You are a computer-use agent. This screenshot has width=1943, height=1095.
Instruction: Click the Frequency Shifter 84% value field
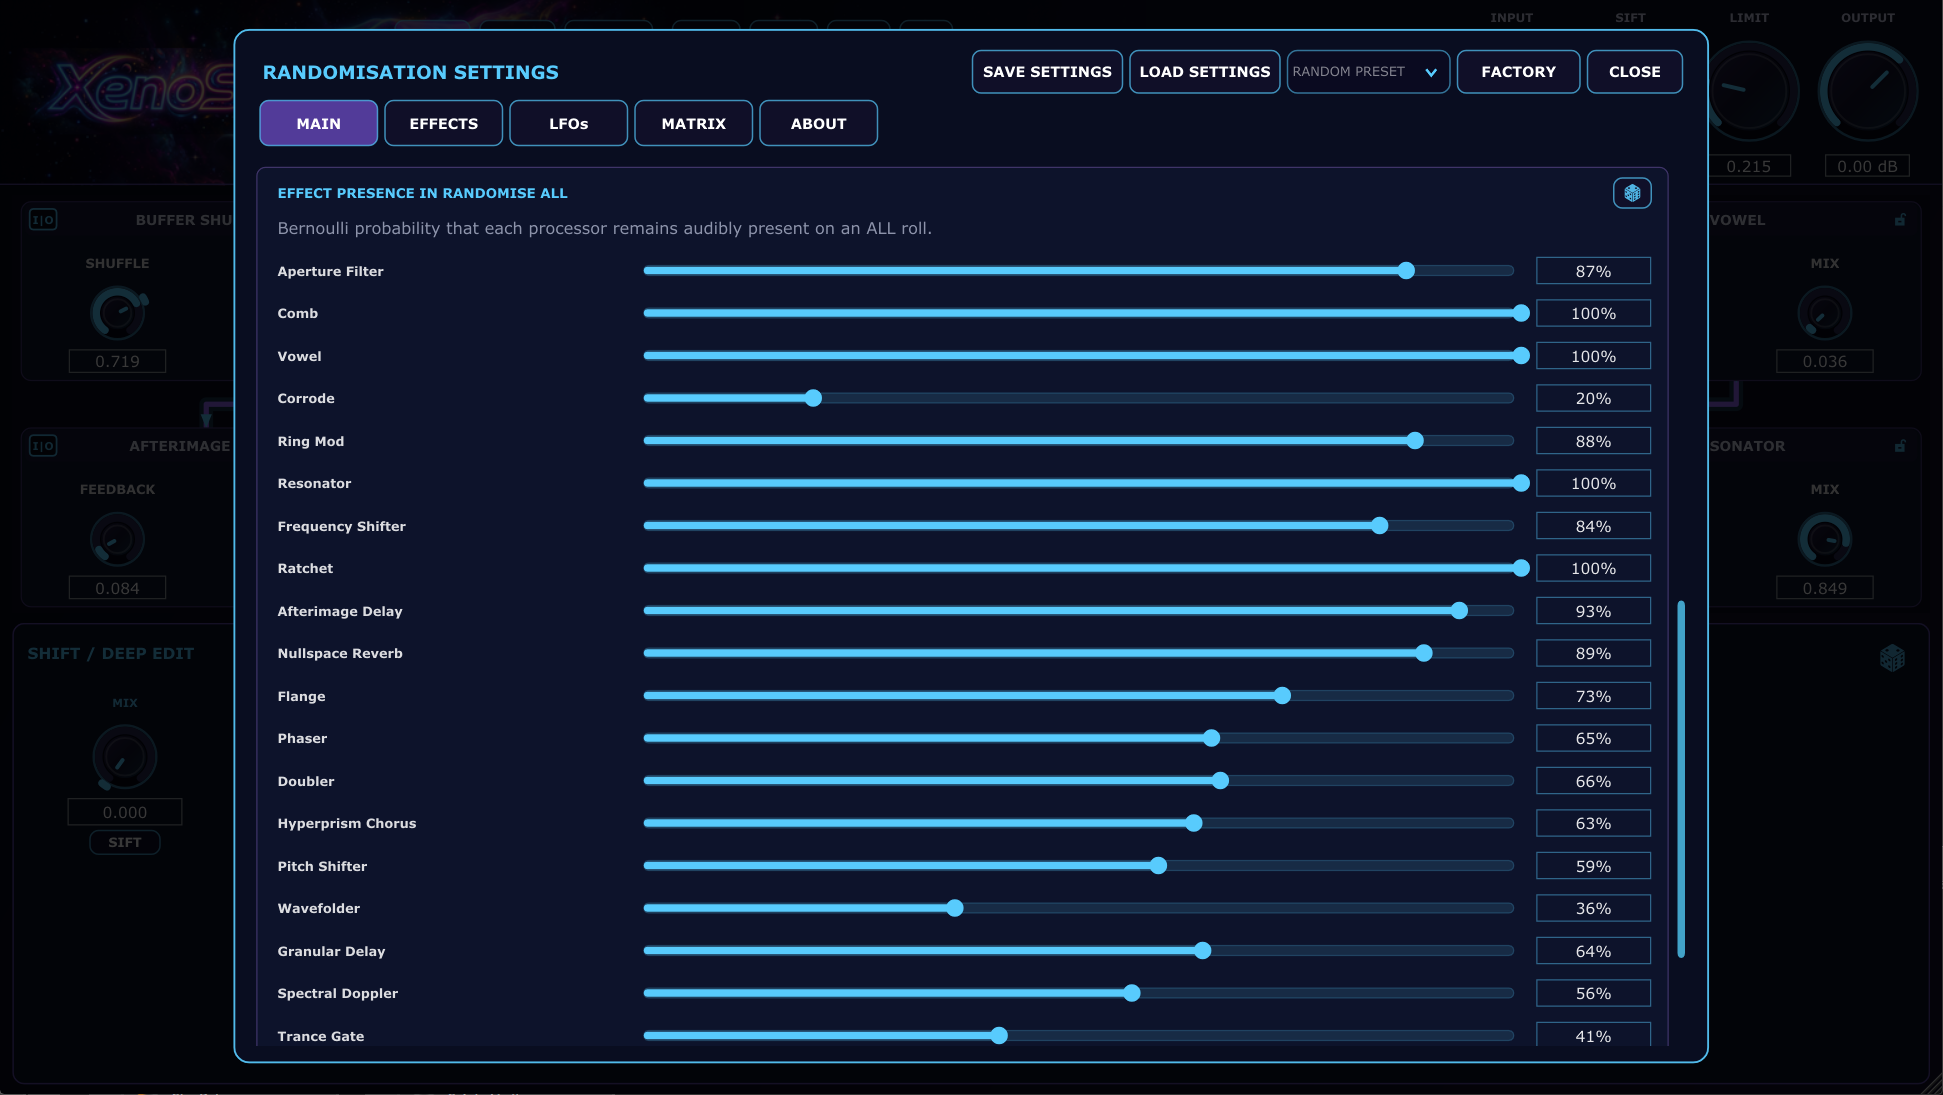1593,526
